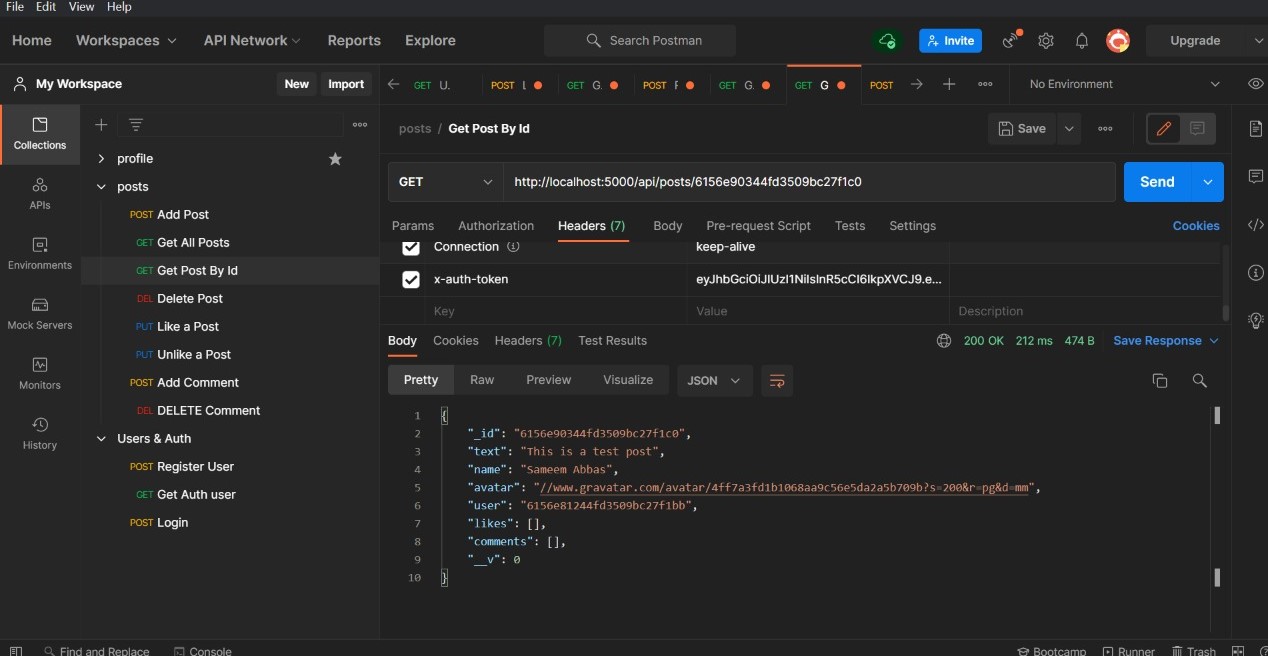The image size is (1268, 656).
Task: Click the Search Postman box
Action: (x=640, y=41)
